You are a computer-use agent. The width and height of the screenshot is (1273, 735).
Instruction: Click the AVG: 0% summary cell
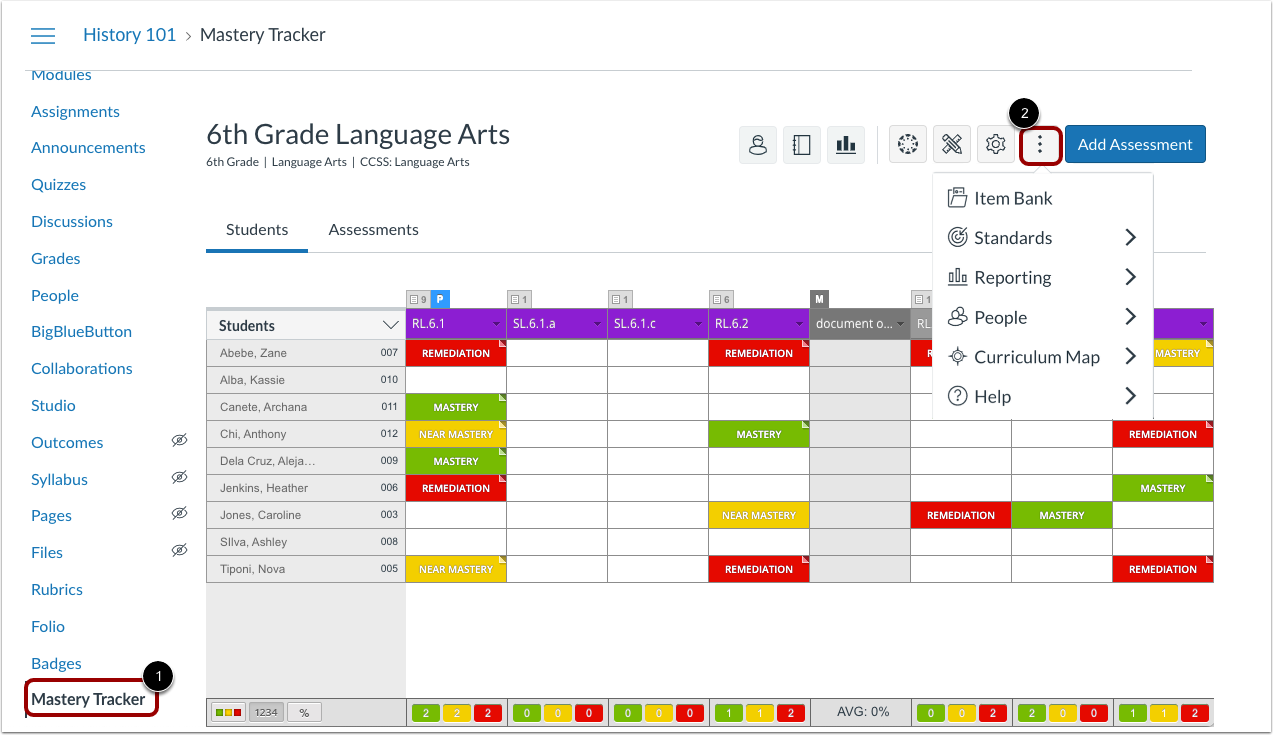[860, 712]
